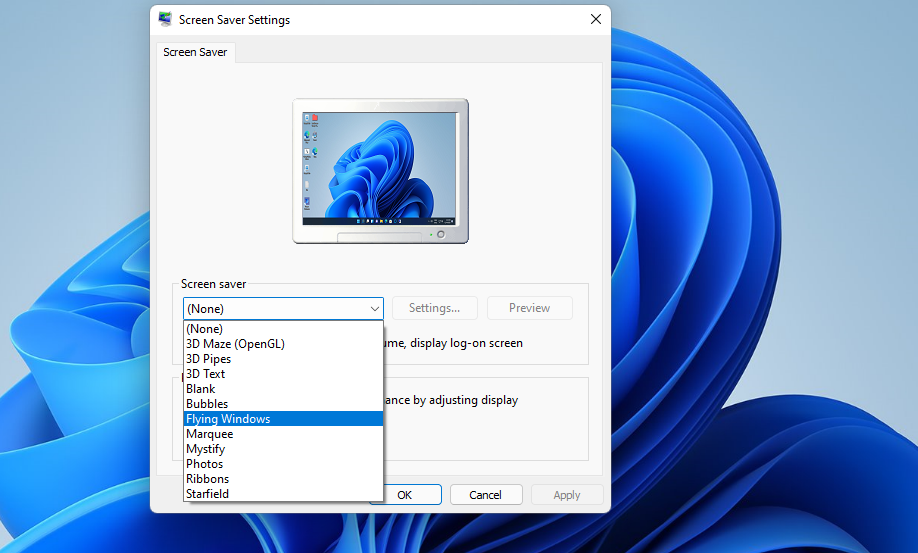Click the Apply button

coord(567,494)
